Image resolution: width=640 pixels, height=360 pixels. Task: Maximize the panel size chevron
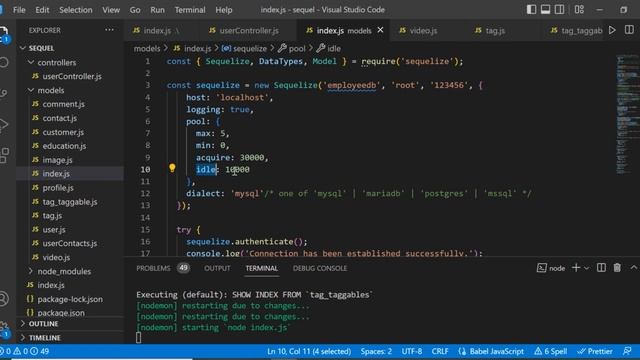(x=633, y=268)
